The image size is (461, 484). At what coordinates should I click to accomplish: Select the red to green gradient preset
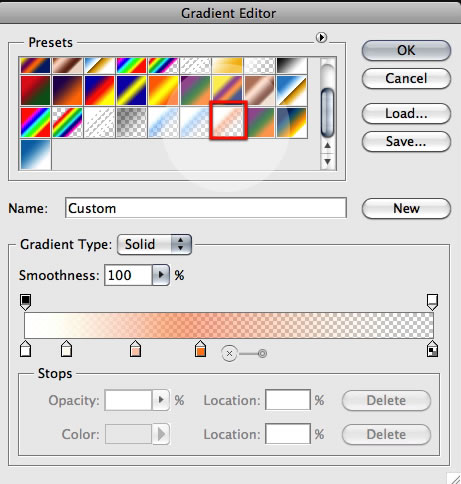coord(35,90)
